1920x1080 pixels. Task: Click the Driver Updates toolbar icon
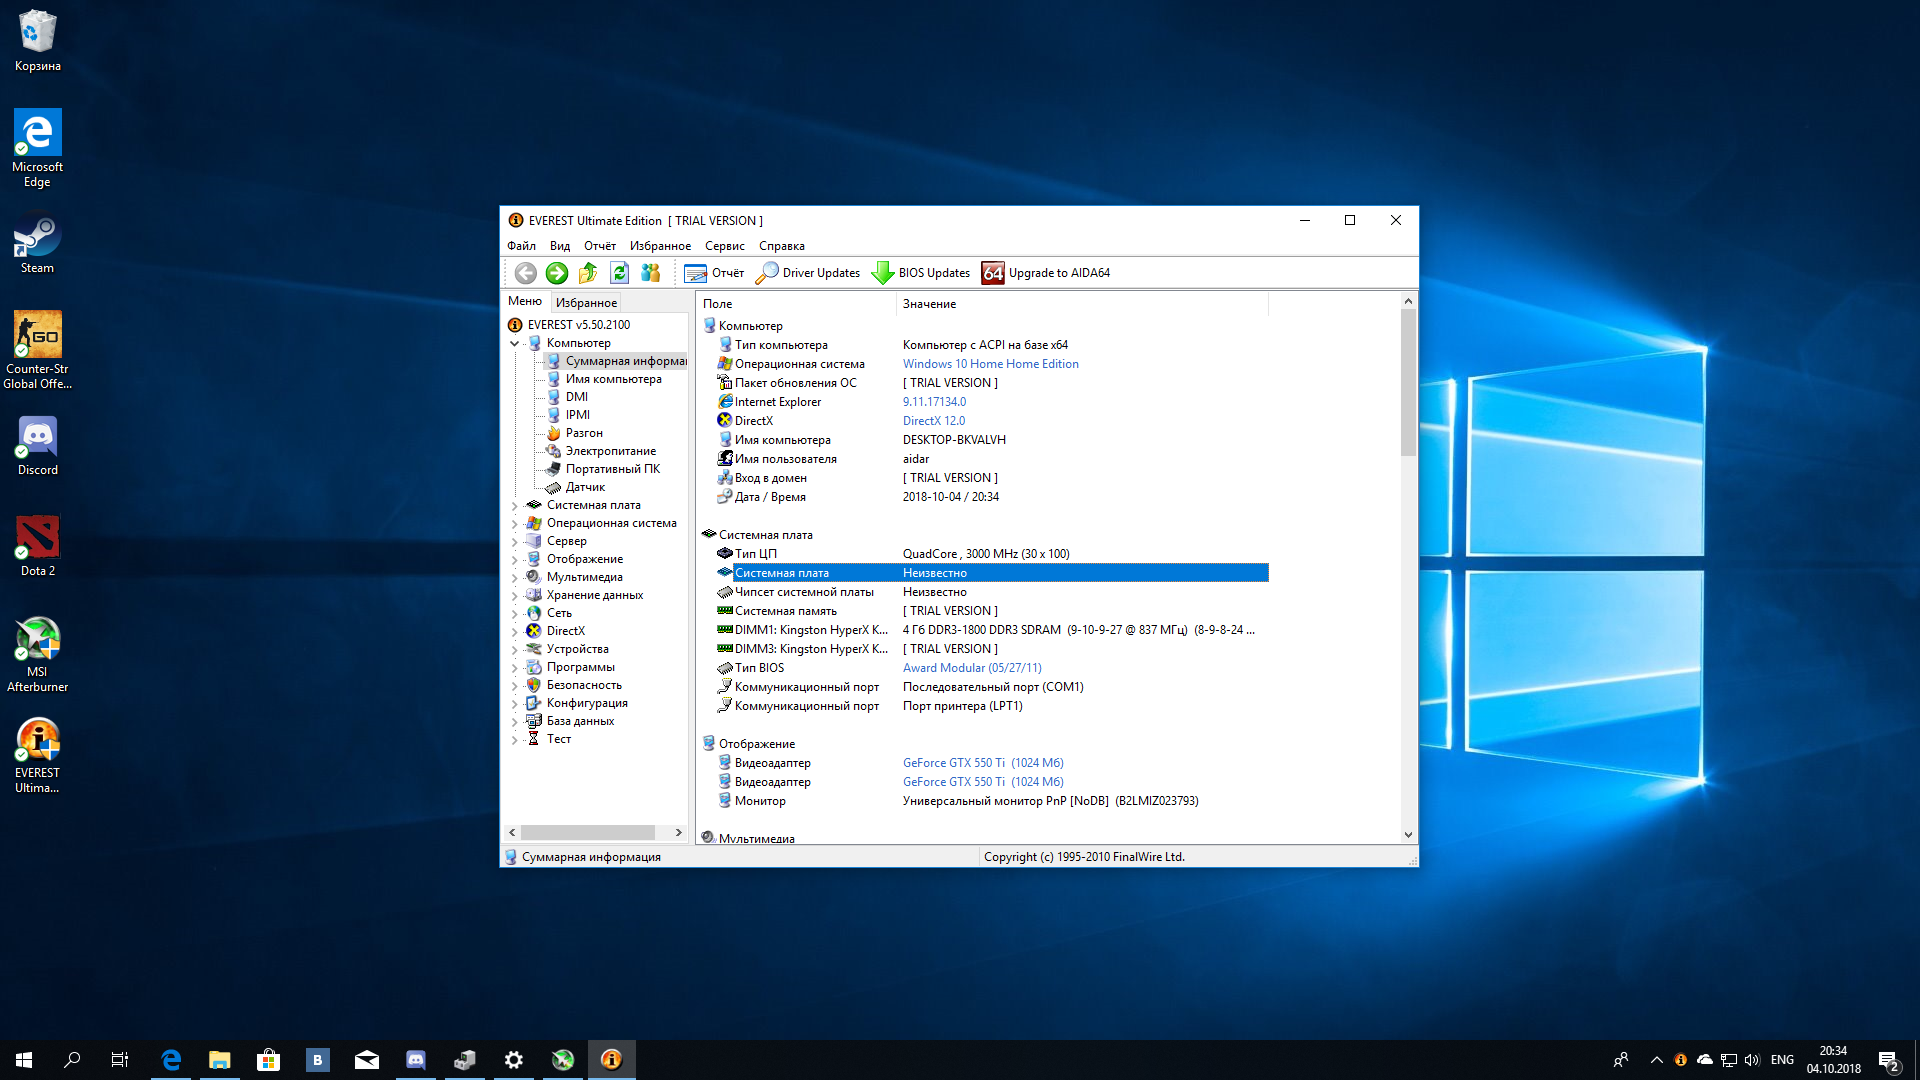tap(807, 272)
